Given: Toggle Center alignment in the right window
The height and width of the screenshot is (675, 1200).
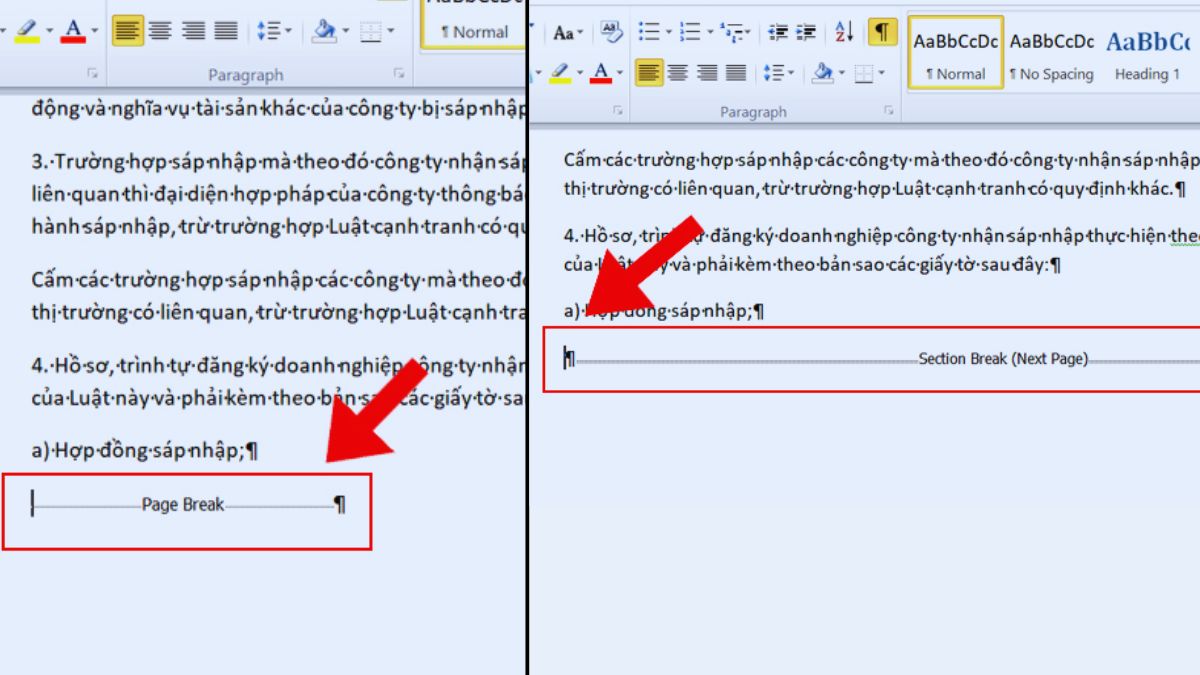Looking at the screenshot, I should click(x=677, y=72).
